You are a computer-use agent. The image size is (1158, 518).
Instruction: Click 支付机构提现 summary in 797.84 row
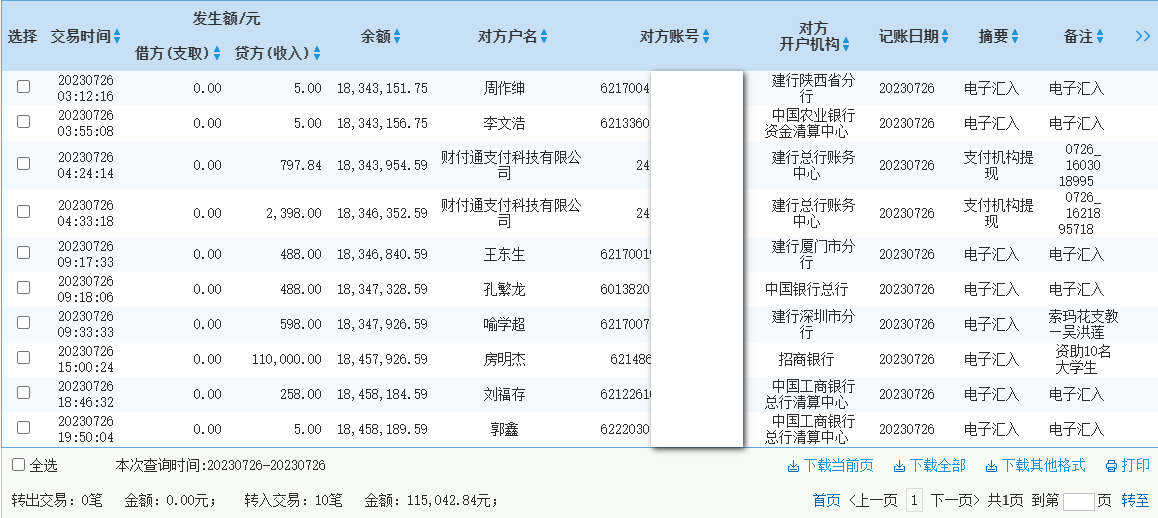(x=998, y=166)
